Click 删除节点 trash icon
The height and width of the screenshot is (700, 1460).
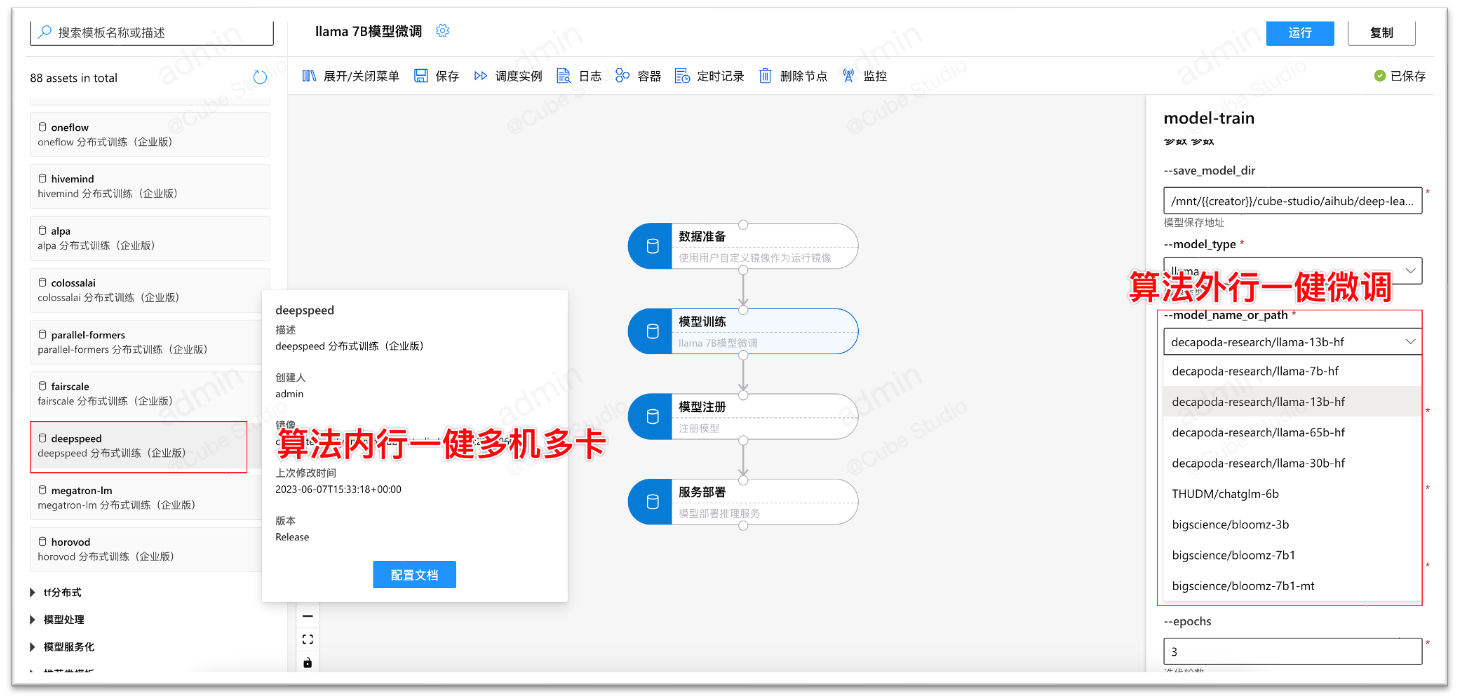765,76
